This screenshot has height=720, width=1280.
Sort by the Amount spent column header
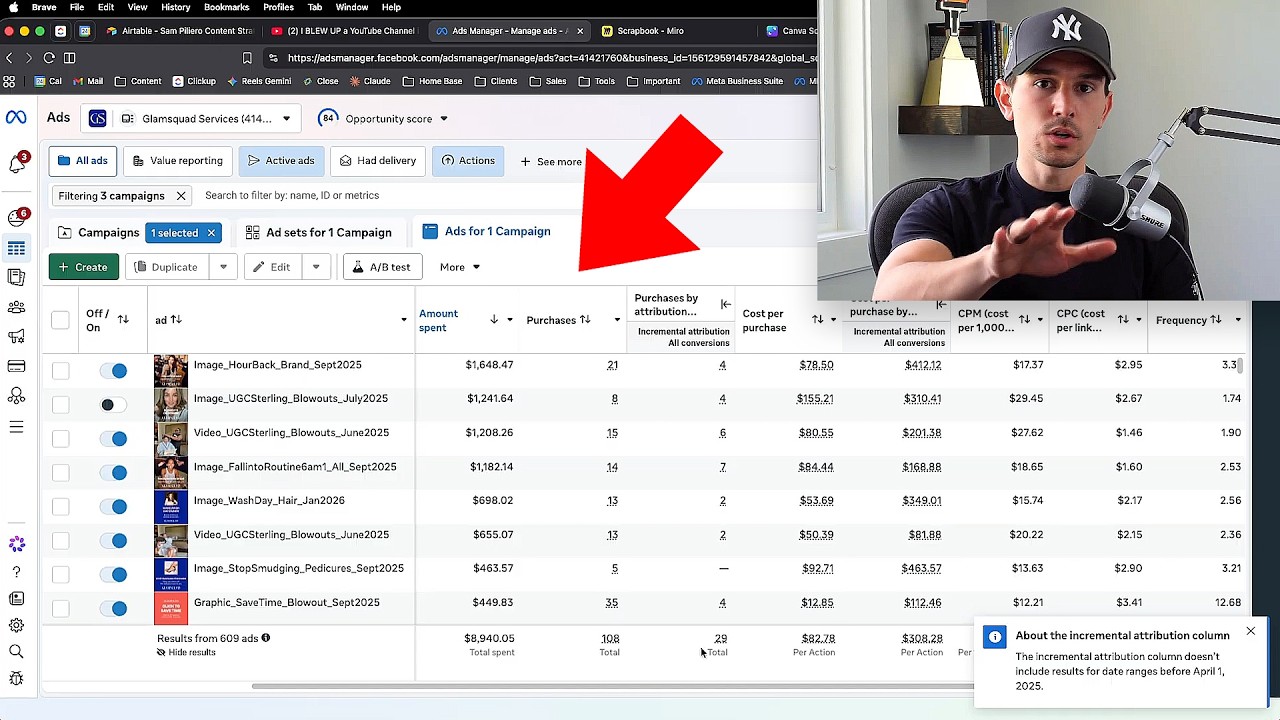438,320
